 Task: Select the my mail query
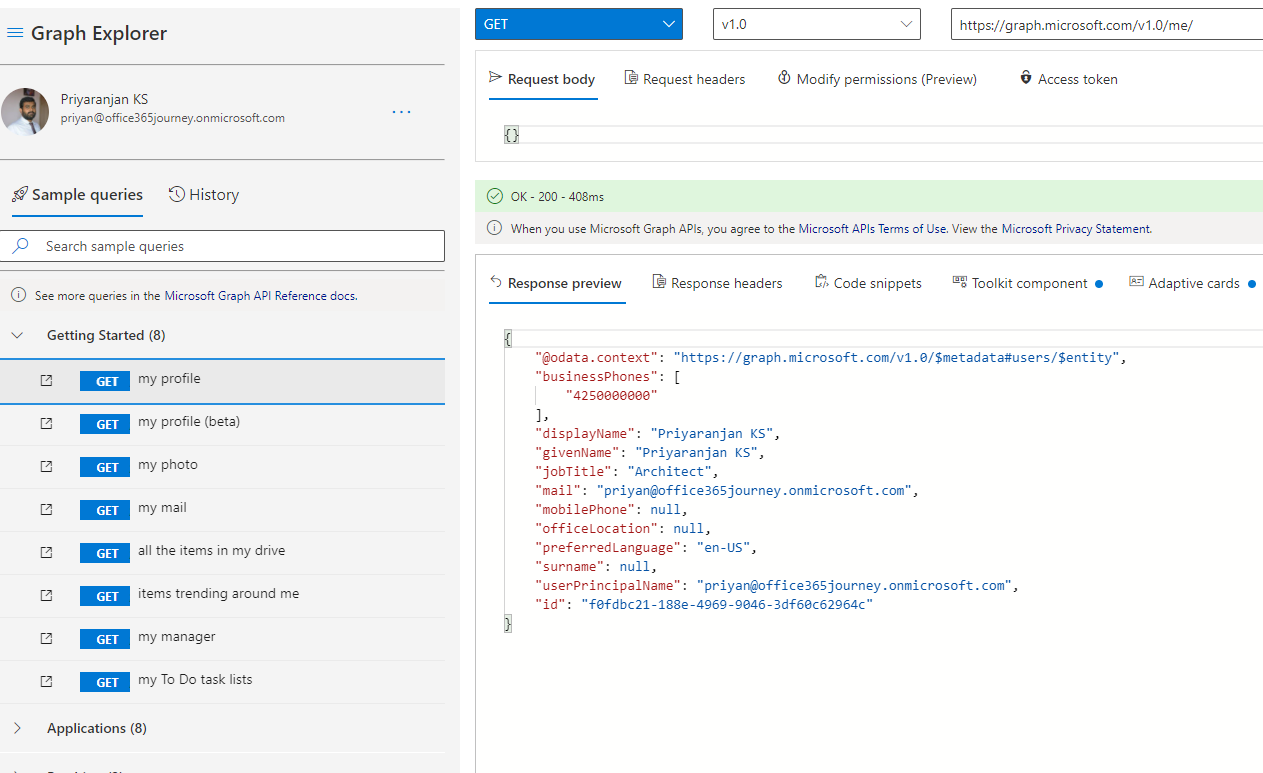coord(222,510)
